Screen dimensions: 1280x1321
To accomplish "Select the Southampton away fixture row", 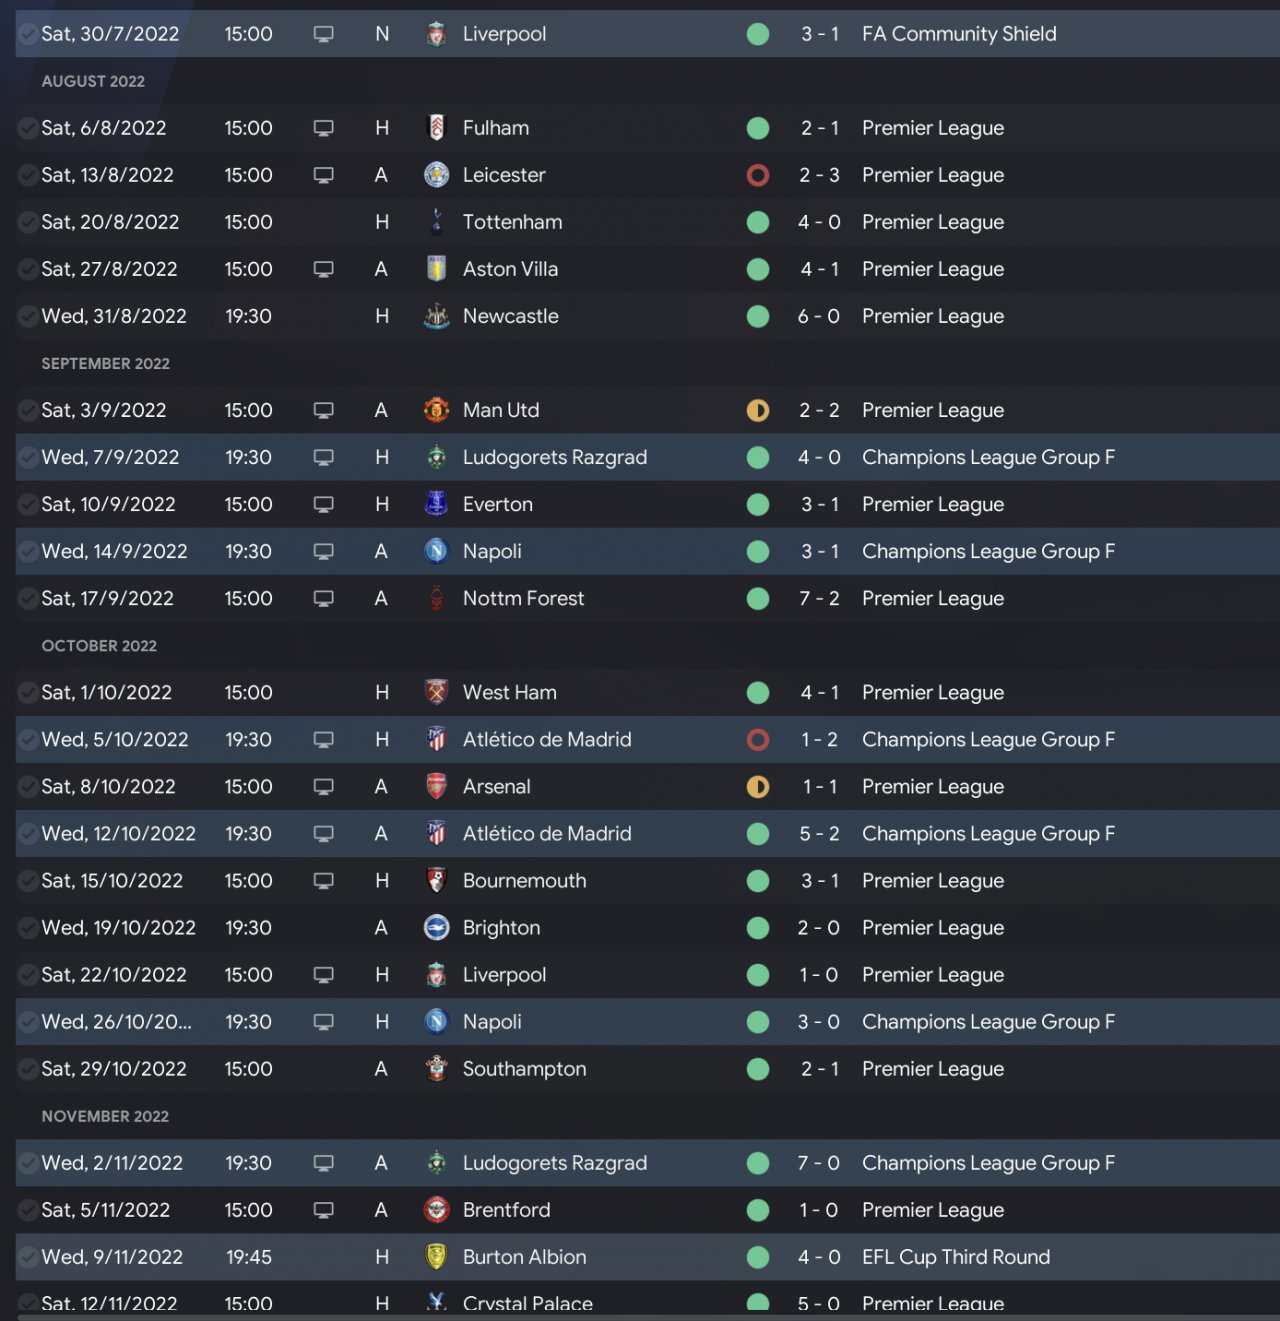I will point(640,1069).
